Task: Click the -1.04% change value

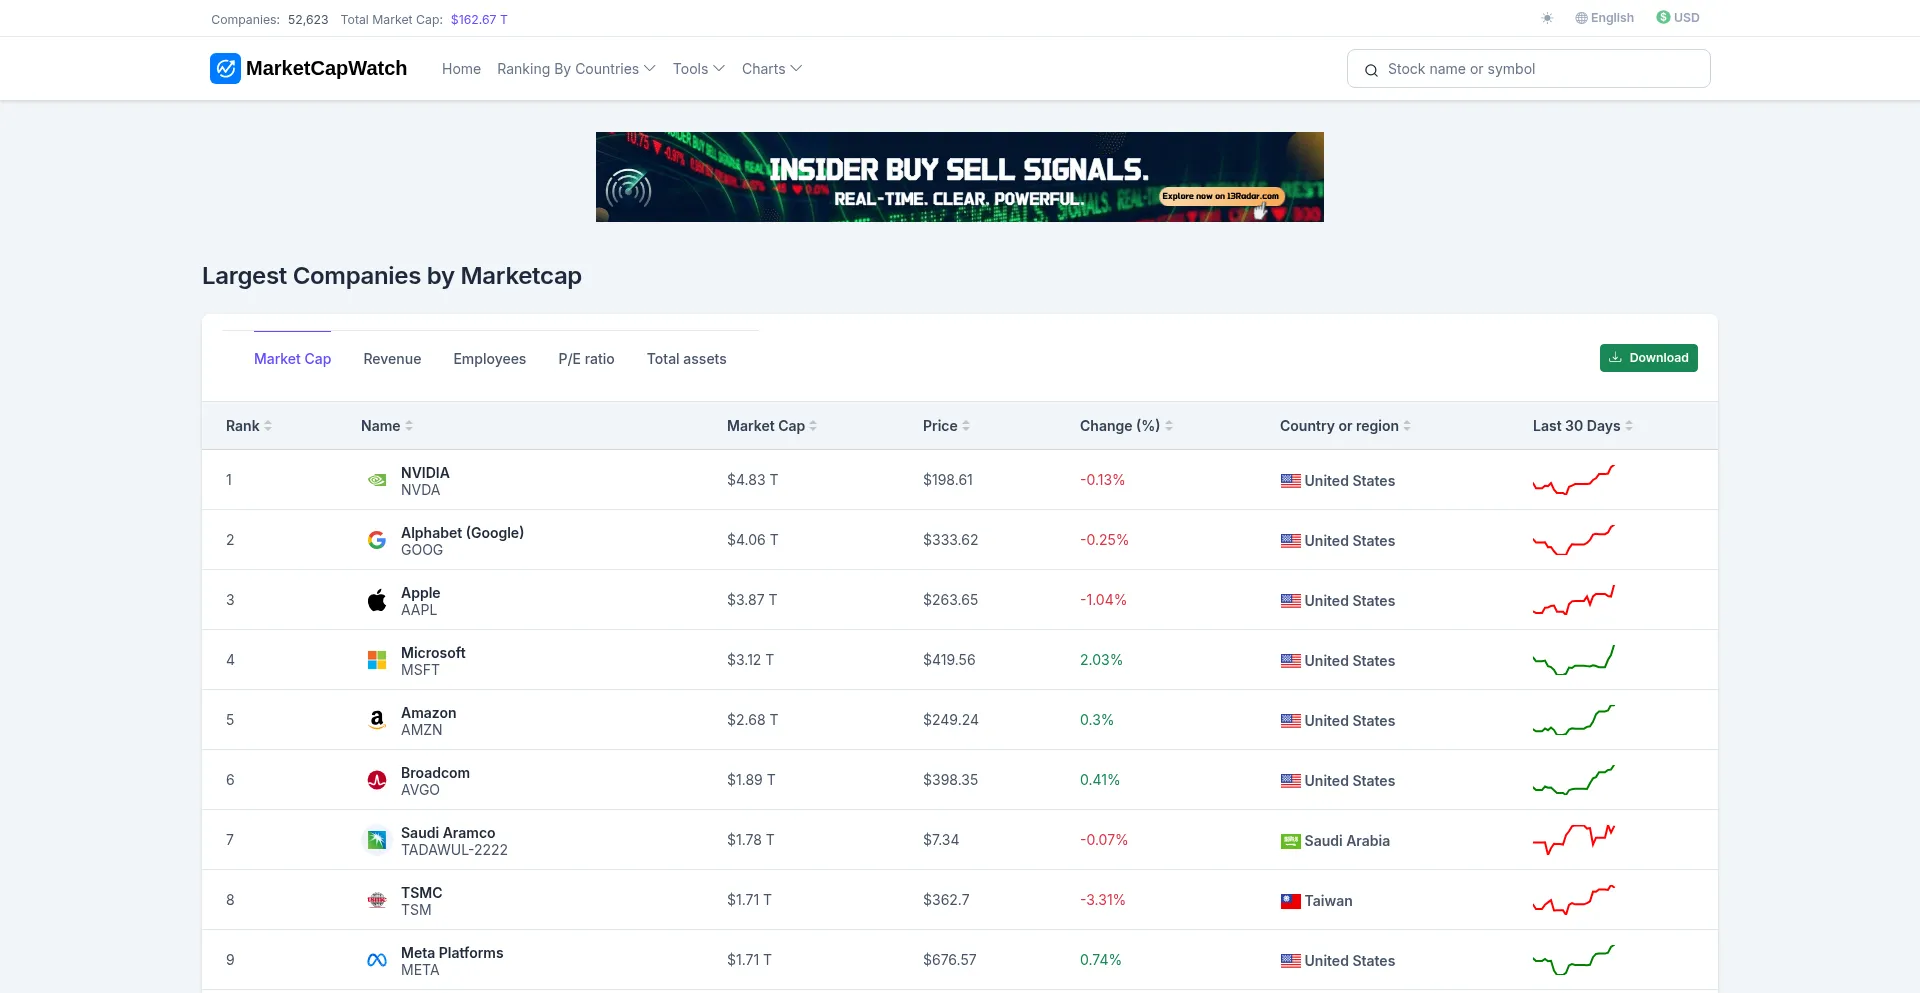Action: click(1103, 600)
